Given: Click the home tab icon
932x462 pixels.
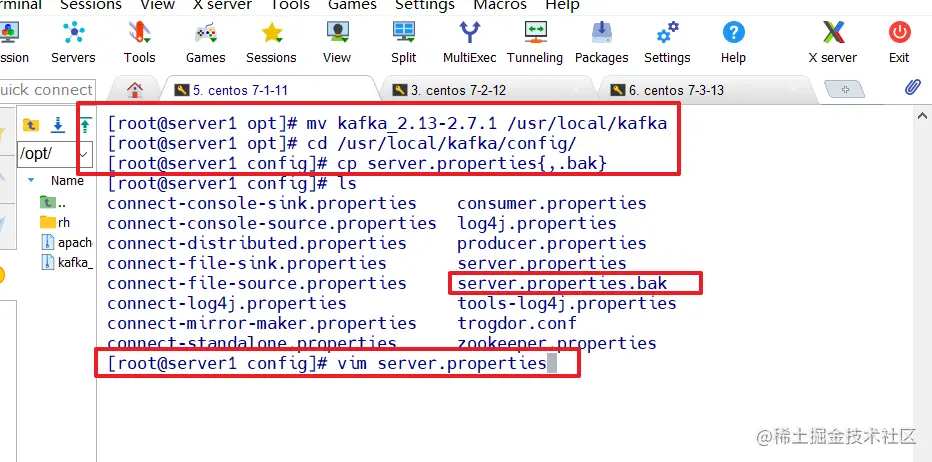Looking at the screenshot, I should point(135,90).
